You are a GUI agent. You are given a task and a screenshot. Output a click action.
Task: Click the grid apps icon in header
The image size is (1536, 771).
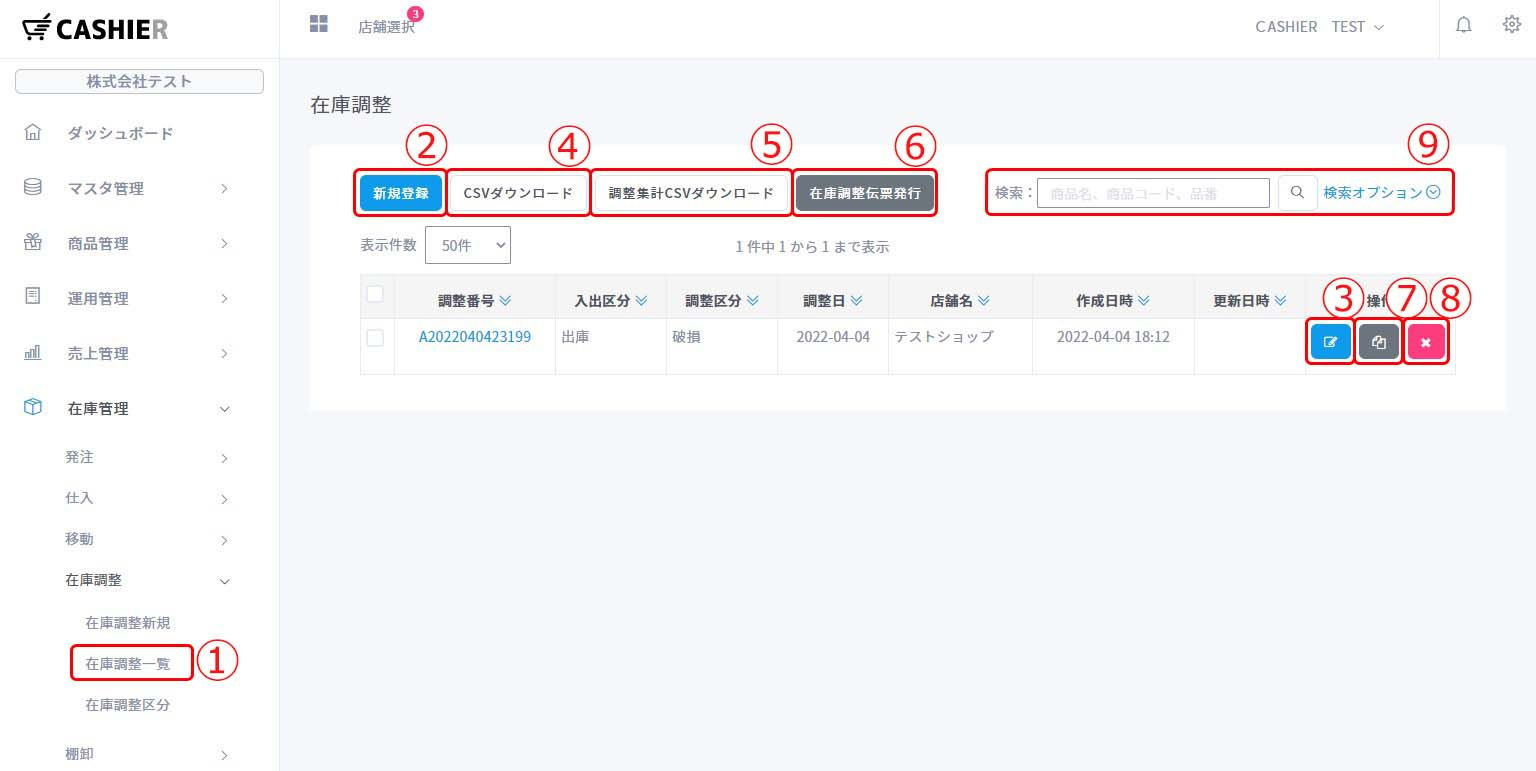point(319,24)
